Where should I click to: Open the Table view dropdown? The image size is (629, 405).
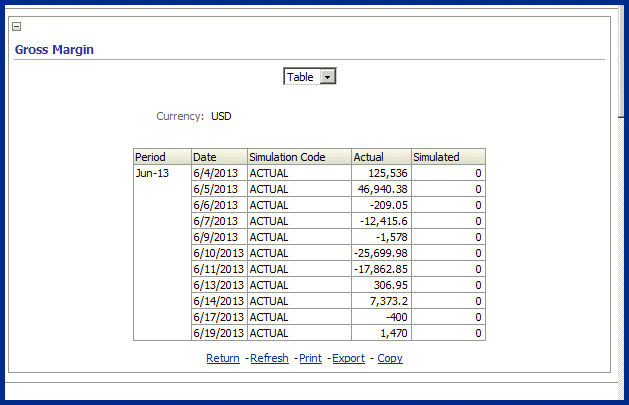tap(310, 76)
